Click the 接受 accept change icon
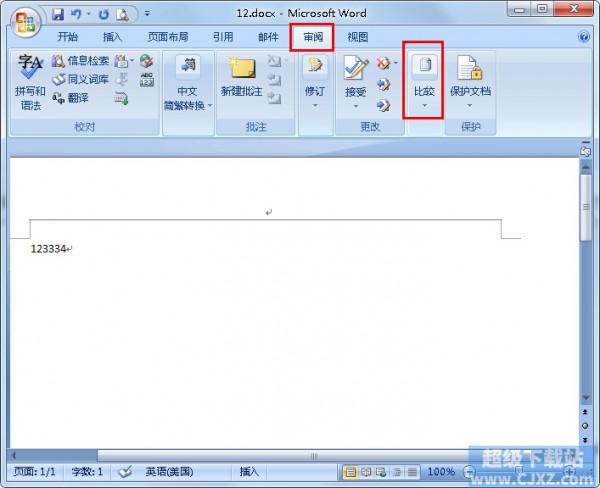 click(x=356, y=67)
